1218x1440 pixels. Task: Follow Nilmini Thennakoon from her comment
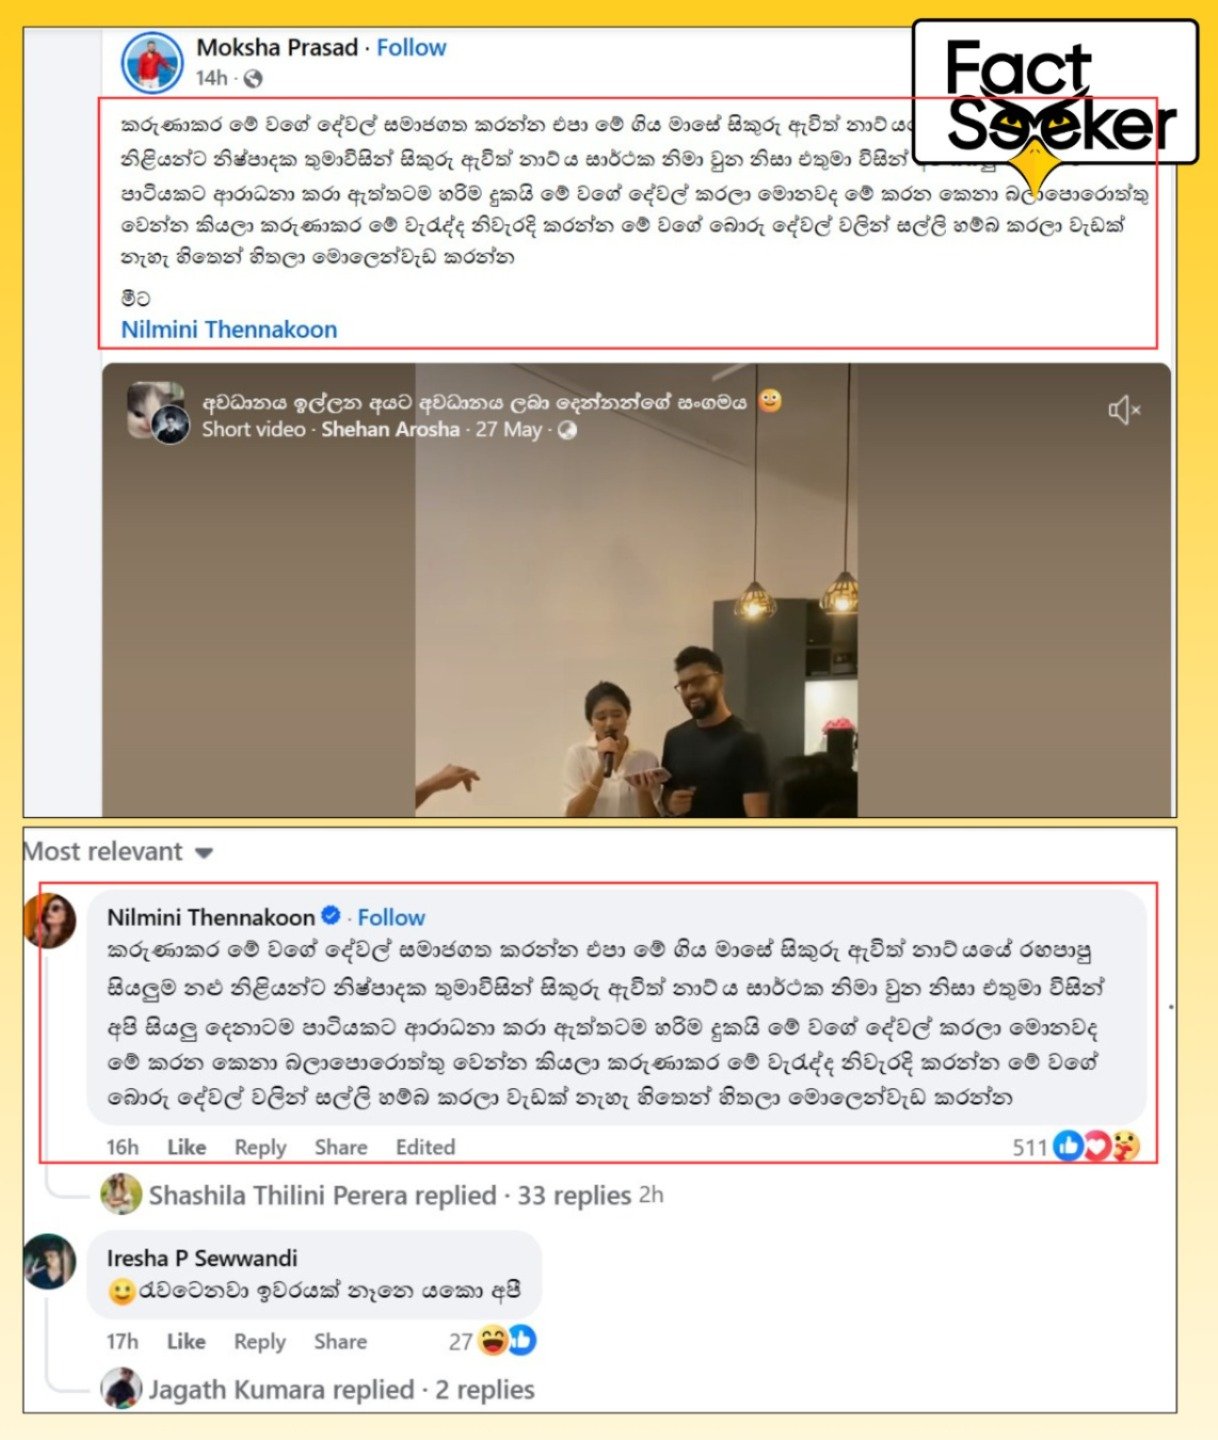(x=391, y=917)
